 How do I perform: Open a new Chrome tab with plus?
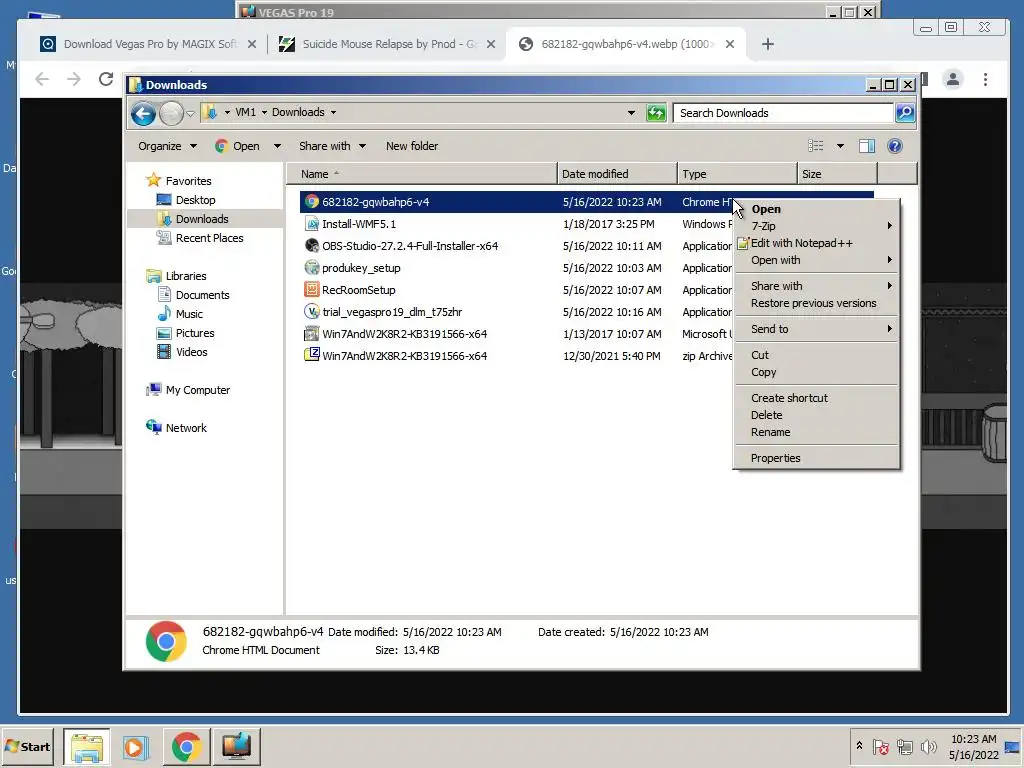coord(768,44)
